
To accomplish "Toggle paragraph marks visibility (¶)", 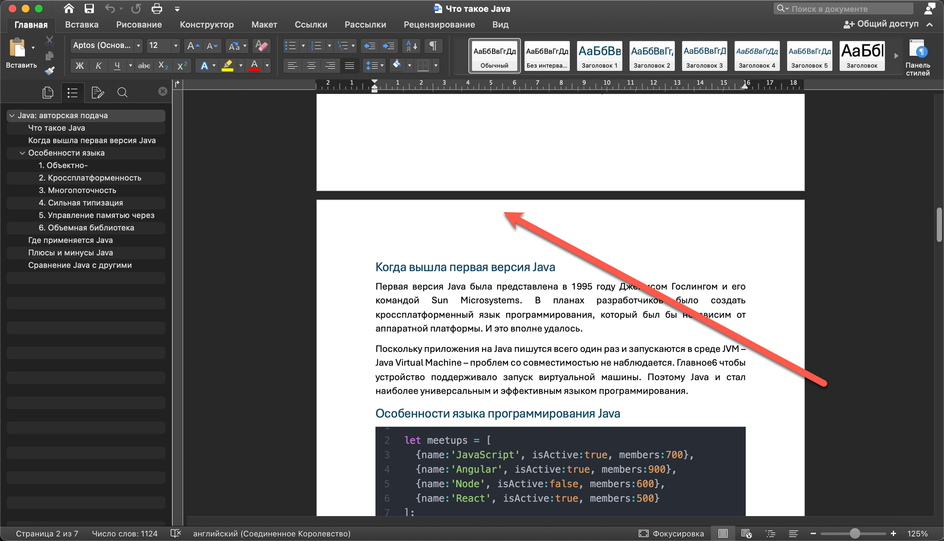I will [x=432, y=46].
